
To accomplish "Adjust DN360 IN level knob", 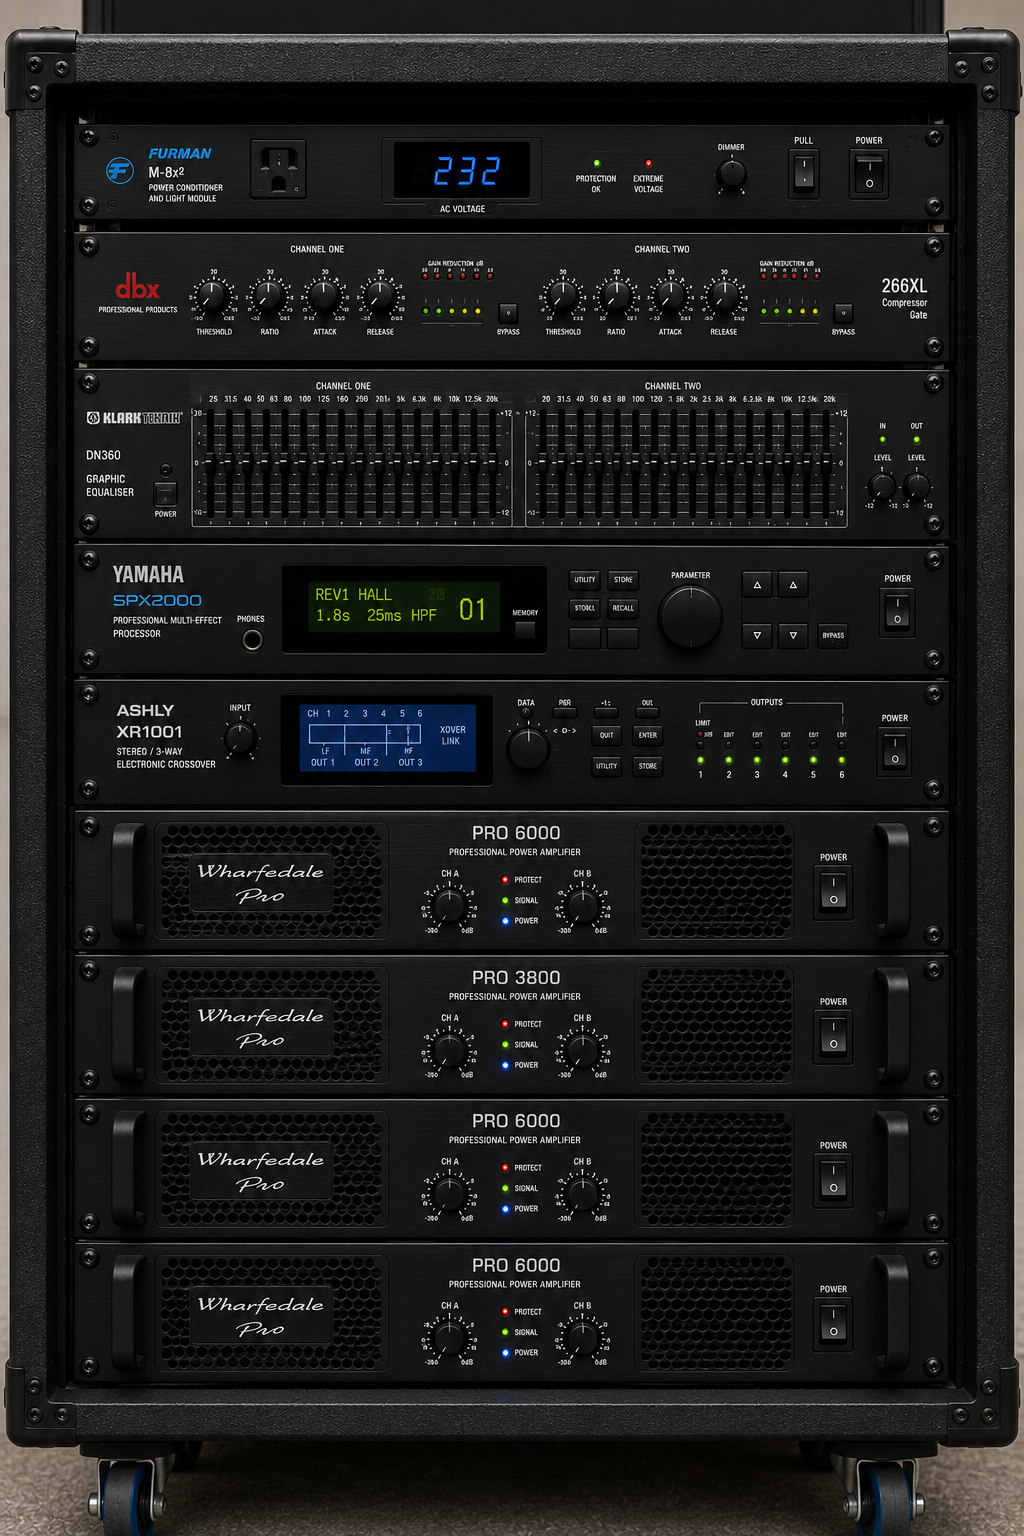I will pyautogui.click(x=882, y=487).
